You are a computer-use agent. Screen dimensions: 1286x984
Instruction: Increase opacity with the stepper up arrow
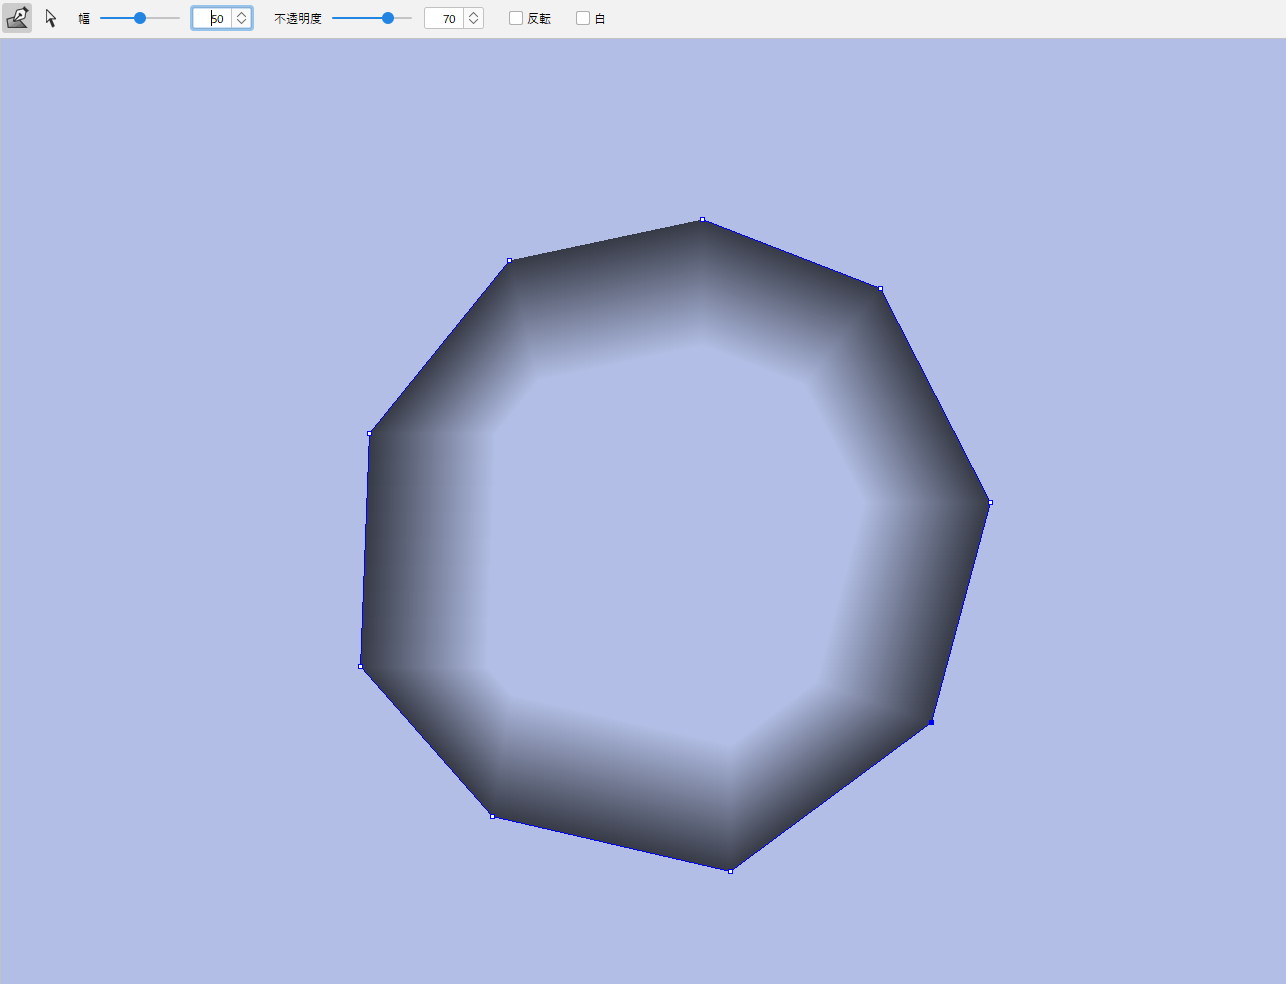click(x=474, y=14)
